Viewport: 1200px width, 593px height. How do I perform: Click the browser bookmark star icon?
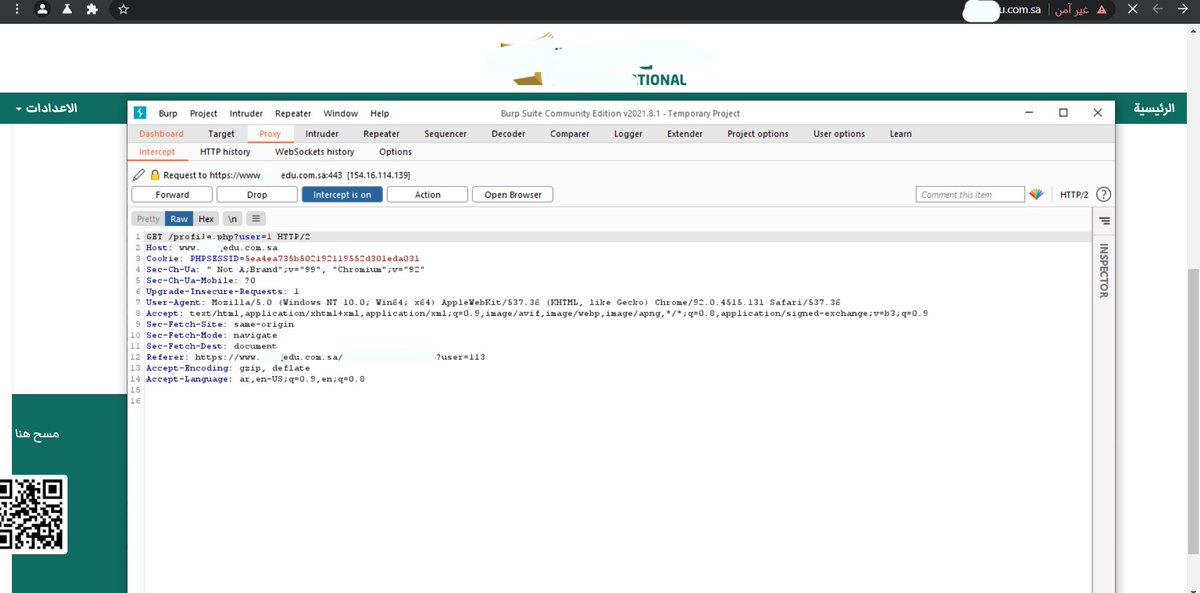click(x=123, y=9)
